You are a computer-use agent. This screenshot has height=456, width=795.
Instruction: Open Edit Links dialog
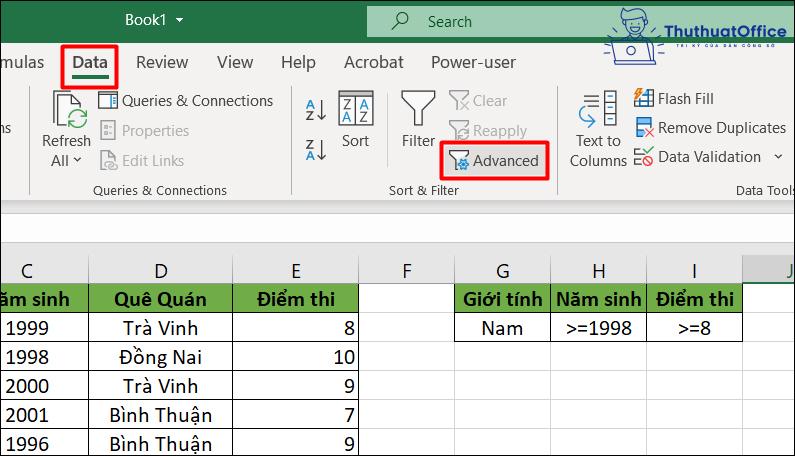pos(142,161)
